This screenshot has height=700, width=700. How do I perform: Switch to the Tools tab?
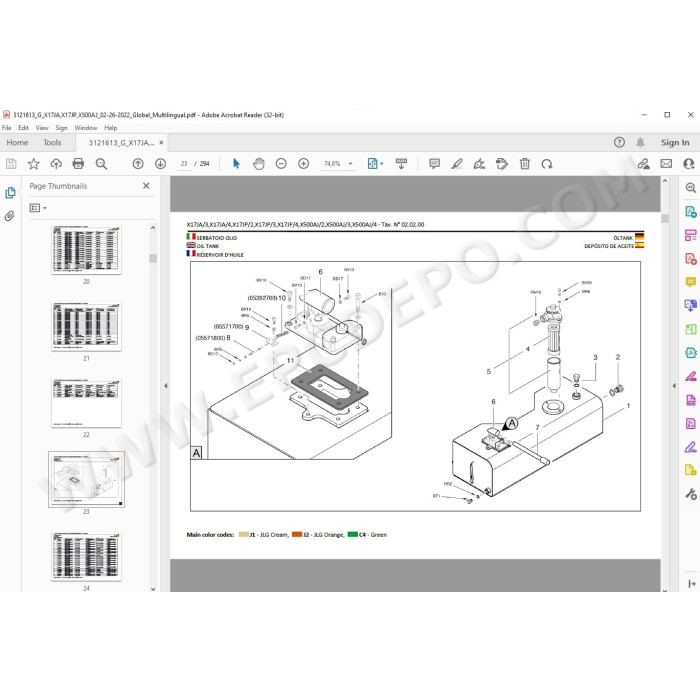(52, 142)
